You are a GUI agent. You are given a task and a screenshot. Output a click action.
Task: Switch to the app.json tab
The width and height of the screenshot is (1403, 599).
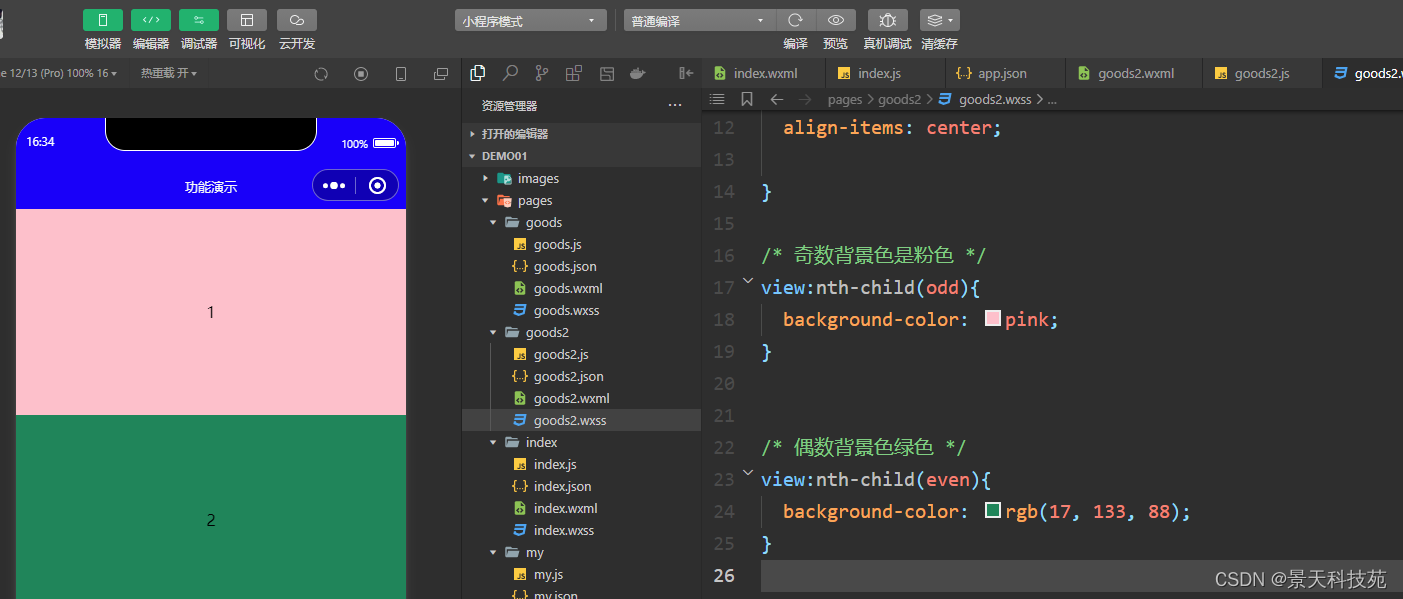pos(1005,73)
